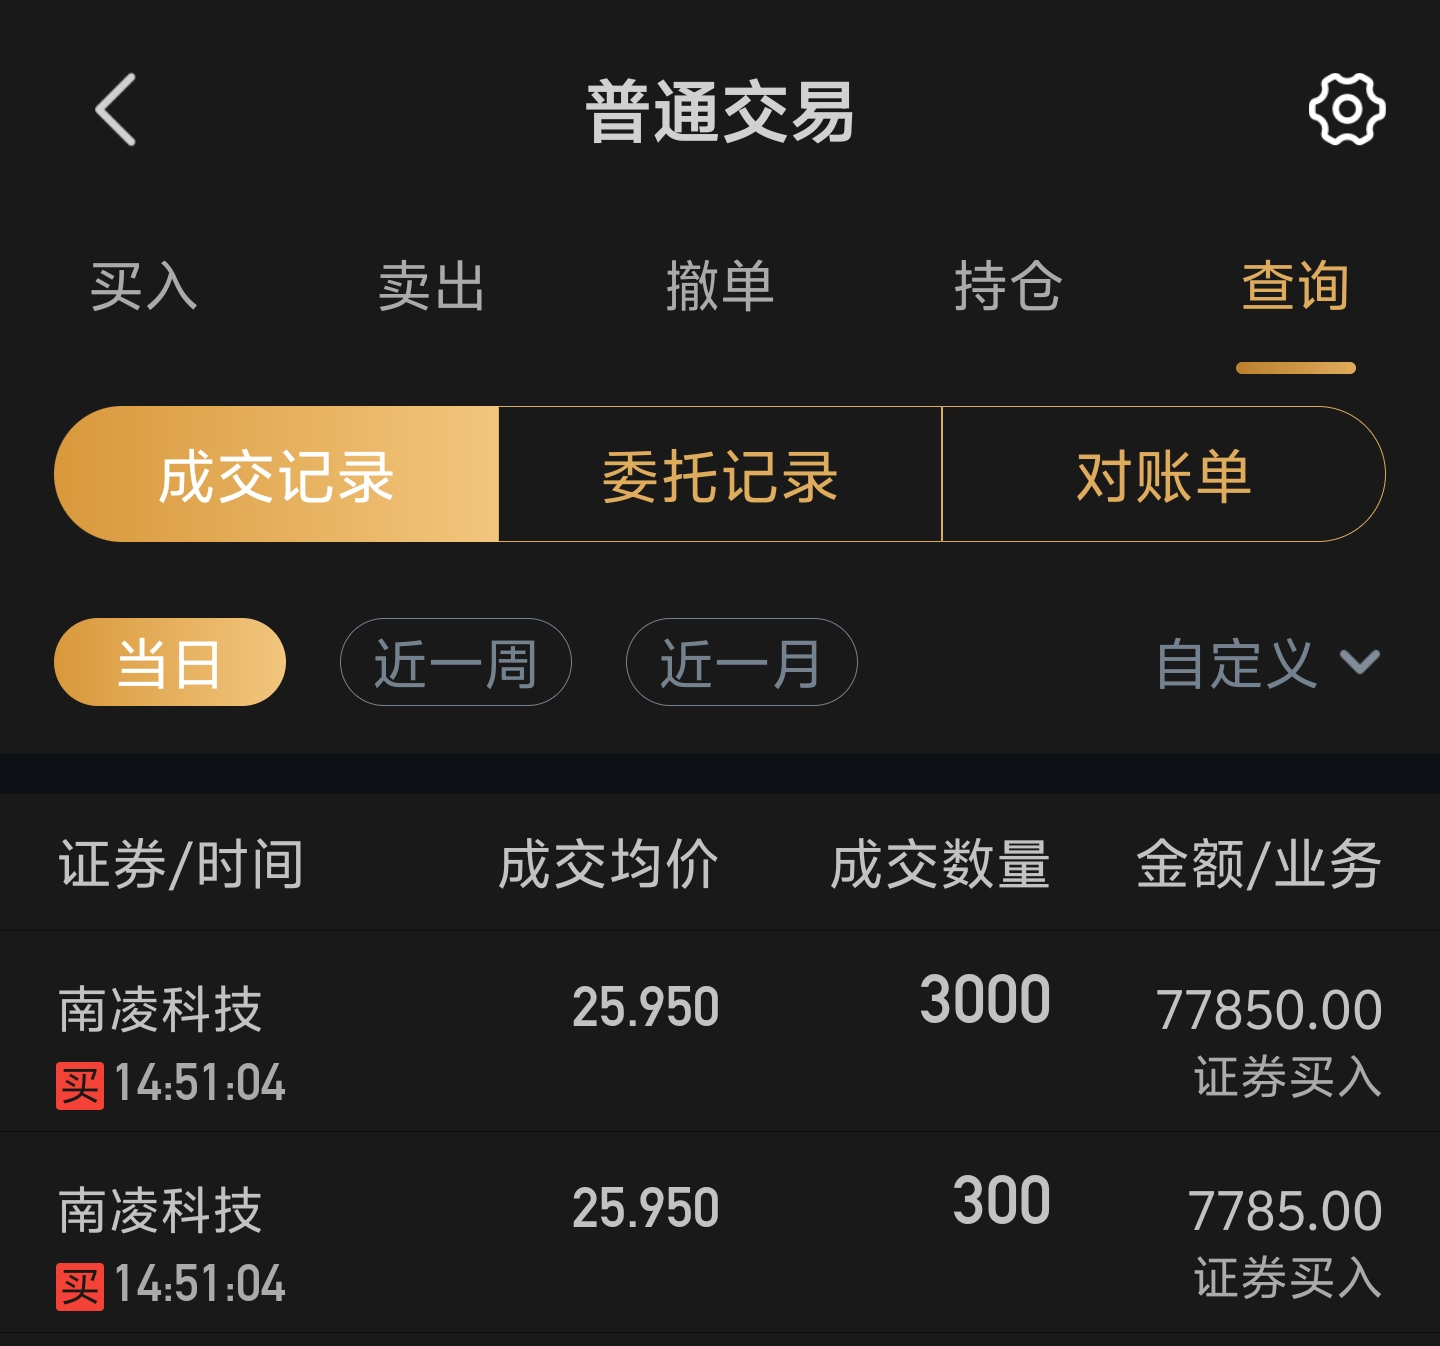Select the 查询 tab
The image size is (1440, 1346).
(x=1296, y=287)
